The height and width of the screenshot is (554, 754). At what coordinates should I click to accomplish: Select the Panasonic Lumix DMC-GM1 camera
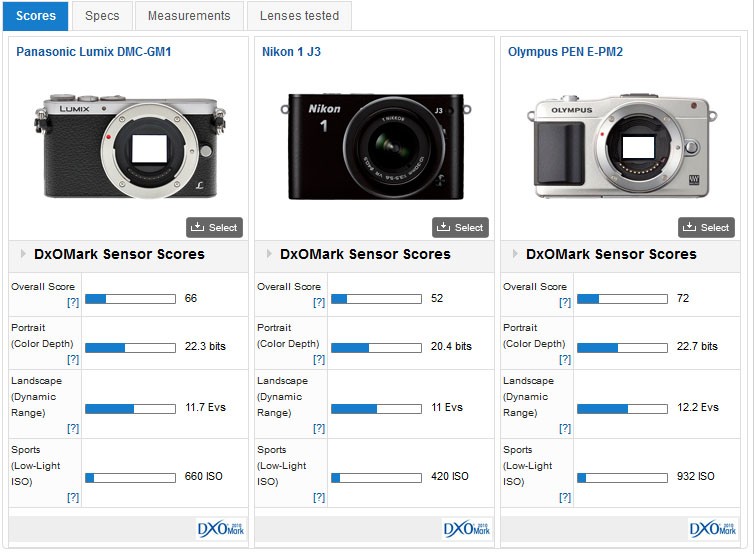coord(214,227)
